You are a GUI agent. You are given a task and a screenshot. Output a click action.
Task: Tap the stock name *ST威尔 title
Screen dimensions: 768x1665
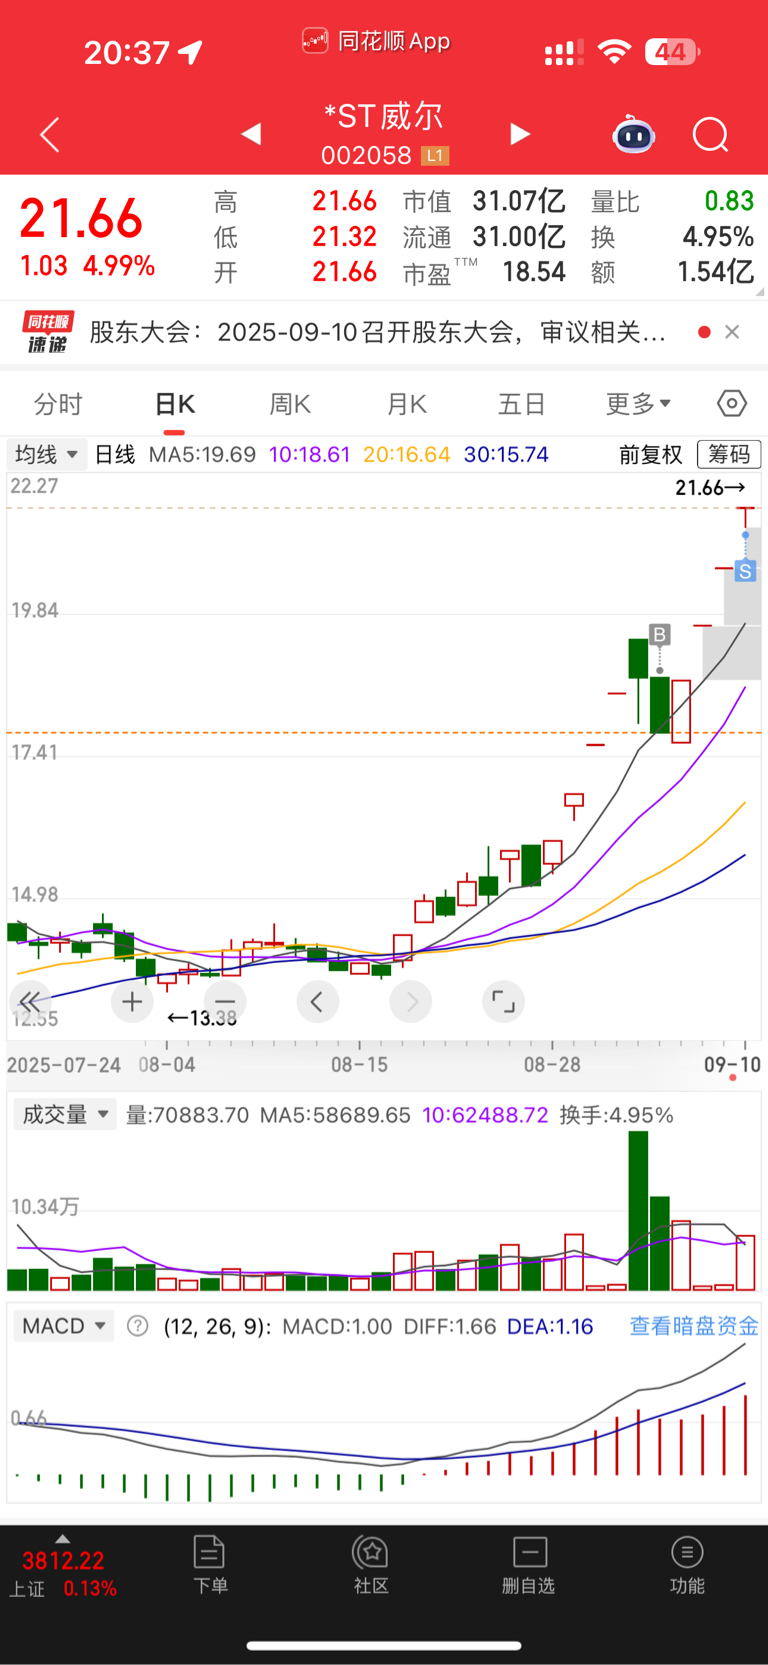383,116
